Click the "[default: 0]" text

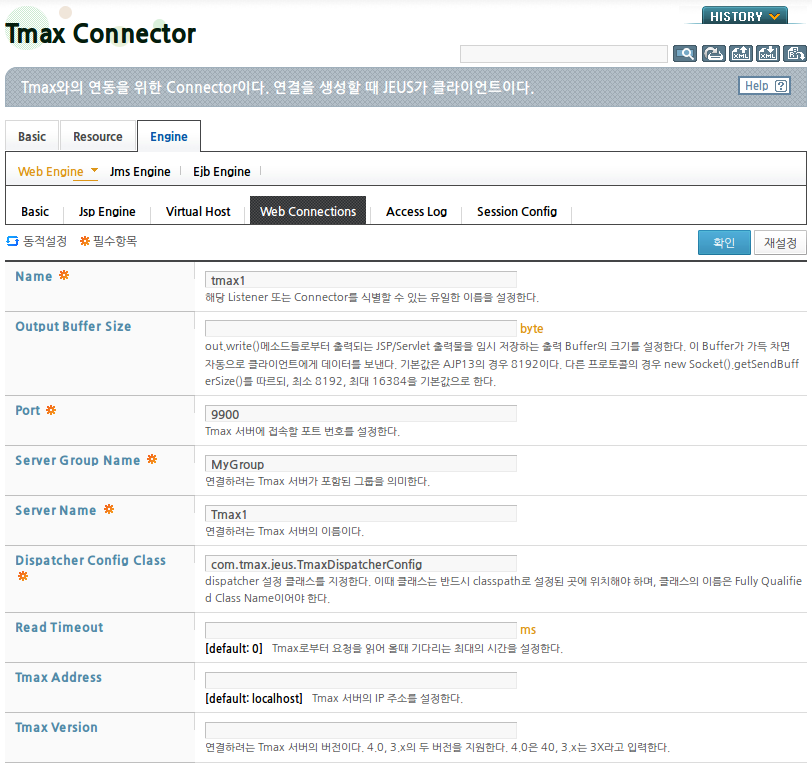click(234, 648)
